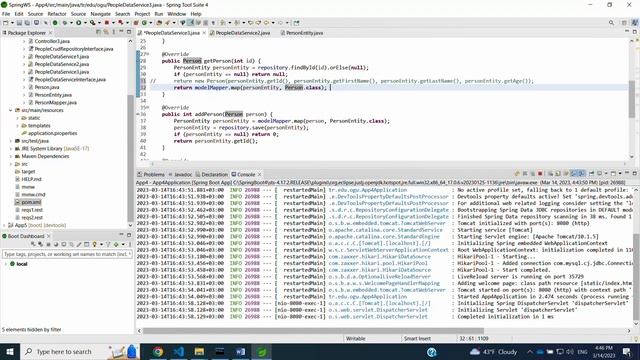The height and width of the screenshot is (360, 640).
Task: Expand the App5 project node
Action: pos(4,225)
